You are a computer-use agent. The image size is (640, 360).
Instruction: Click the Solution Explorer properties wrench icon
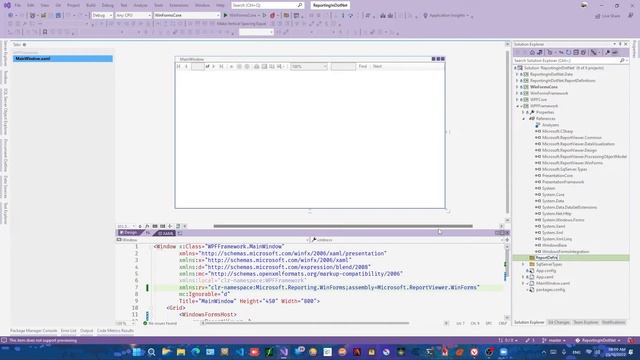tap(607, 52)
